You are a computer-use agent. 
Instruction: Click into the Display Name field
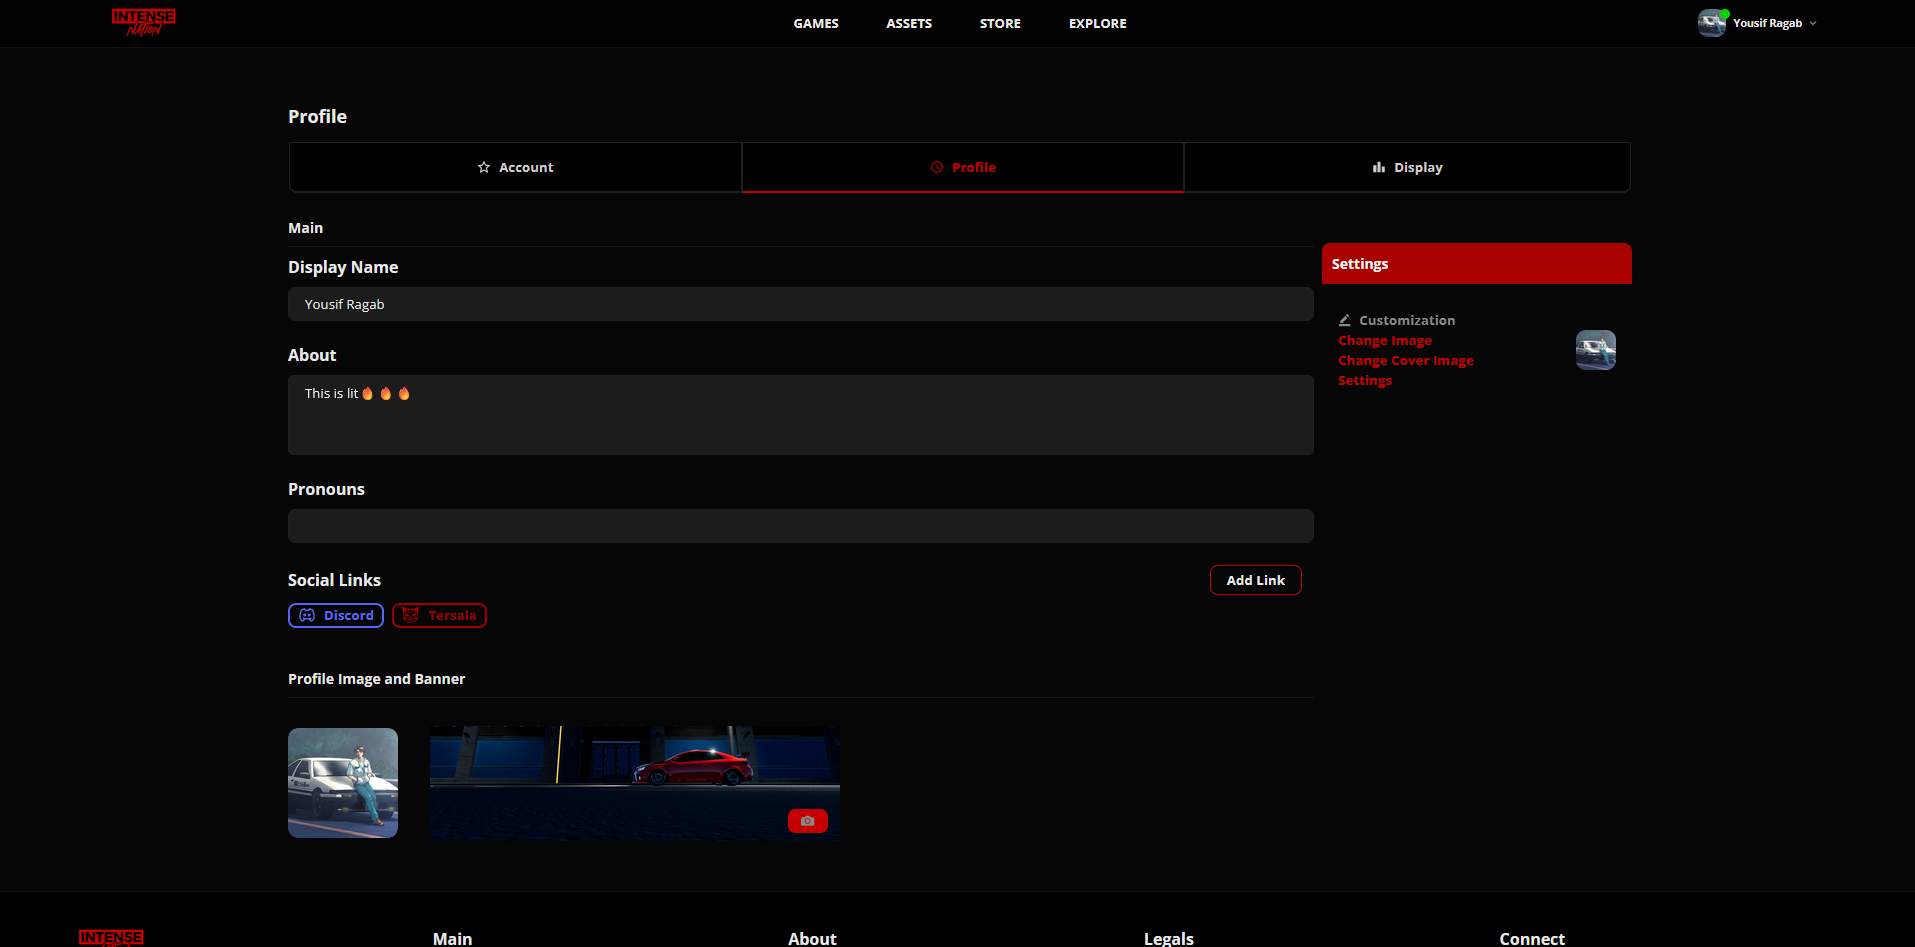pos(800,304)
